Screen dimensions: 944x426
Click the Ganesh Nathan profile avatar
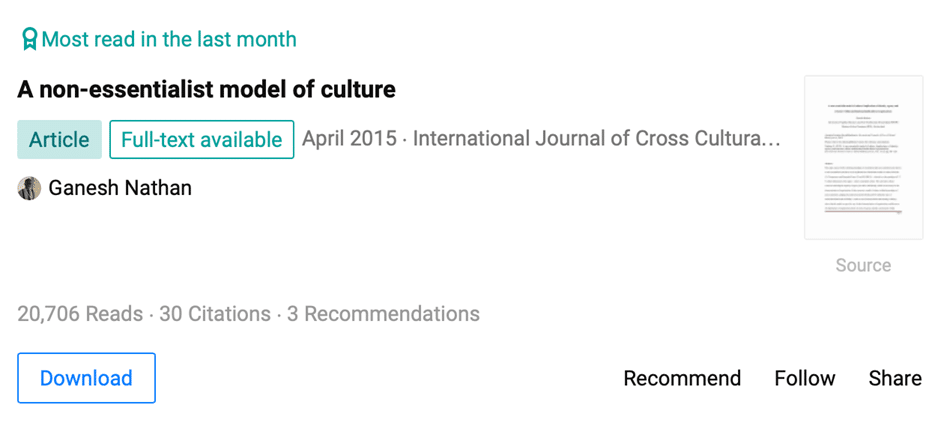[x=29, y=188]
